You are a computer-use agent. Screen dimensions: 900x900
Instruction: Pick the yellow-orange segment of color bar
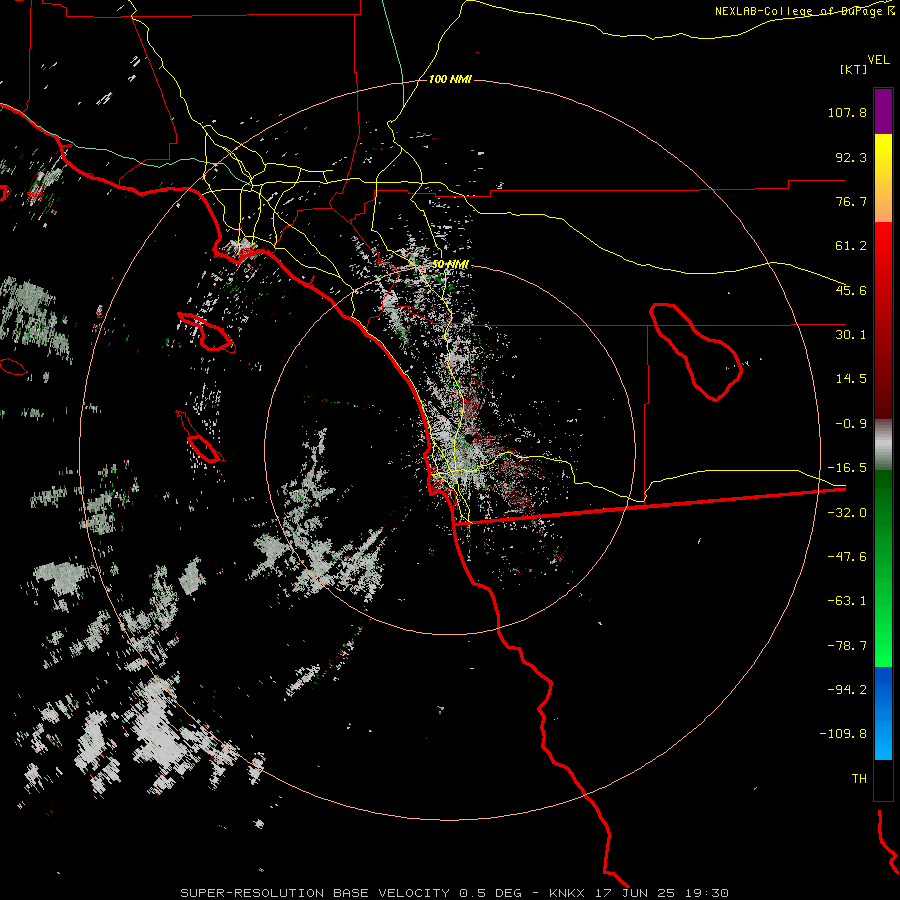(x=883, y=178)
